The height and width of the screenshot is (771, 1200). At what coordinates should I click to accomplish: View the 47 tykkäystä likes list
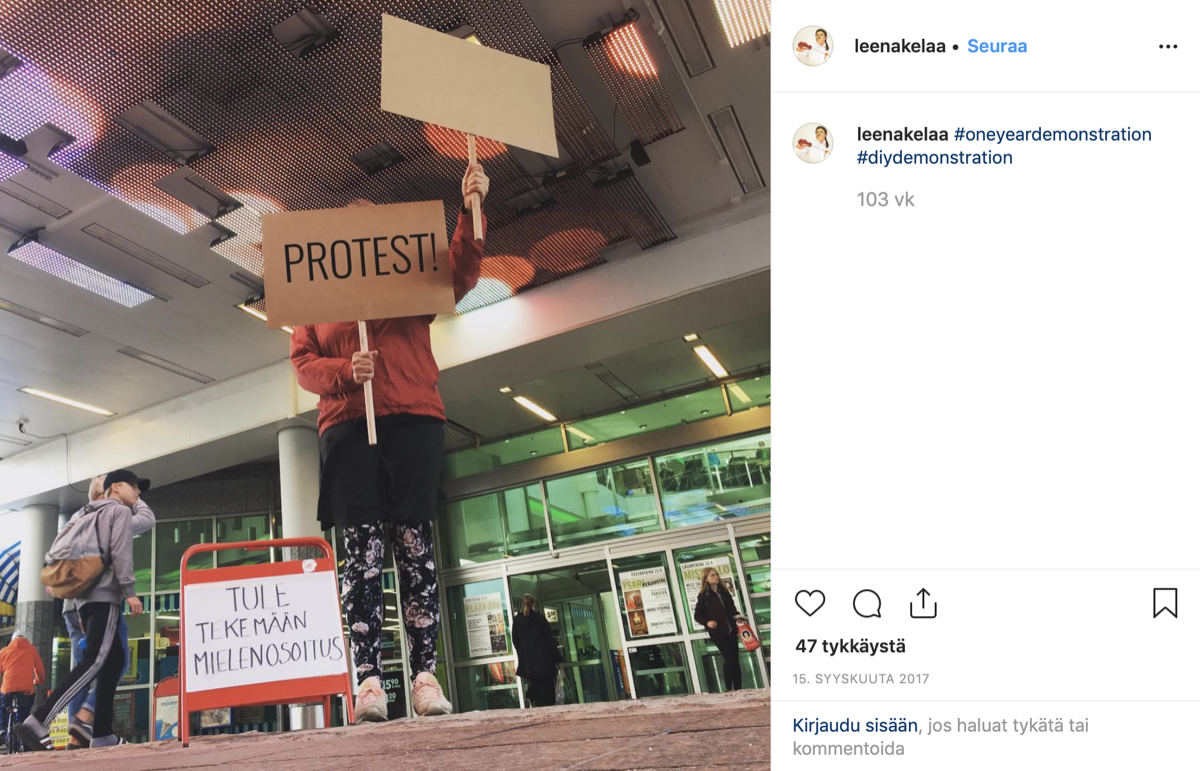click(x=850, y=646)
